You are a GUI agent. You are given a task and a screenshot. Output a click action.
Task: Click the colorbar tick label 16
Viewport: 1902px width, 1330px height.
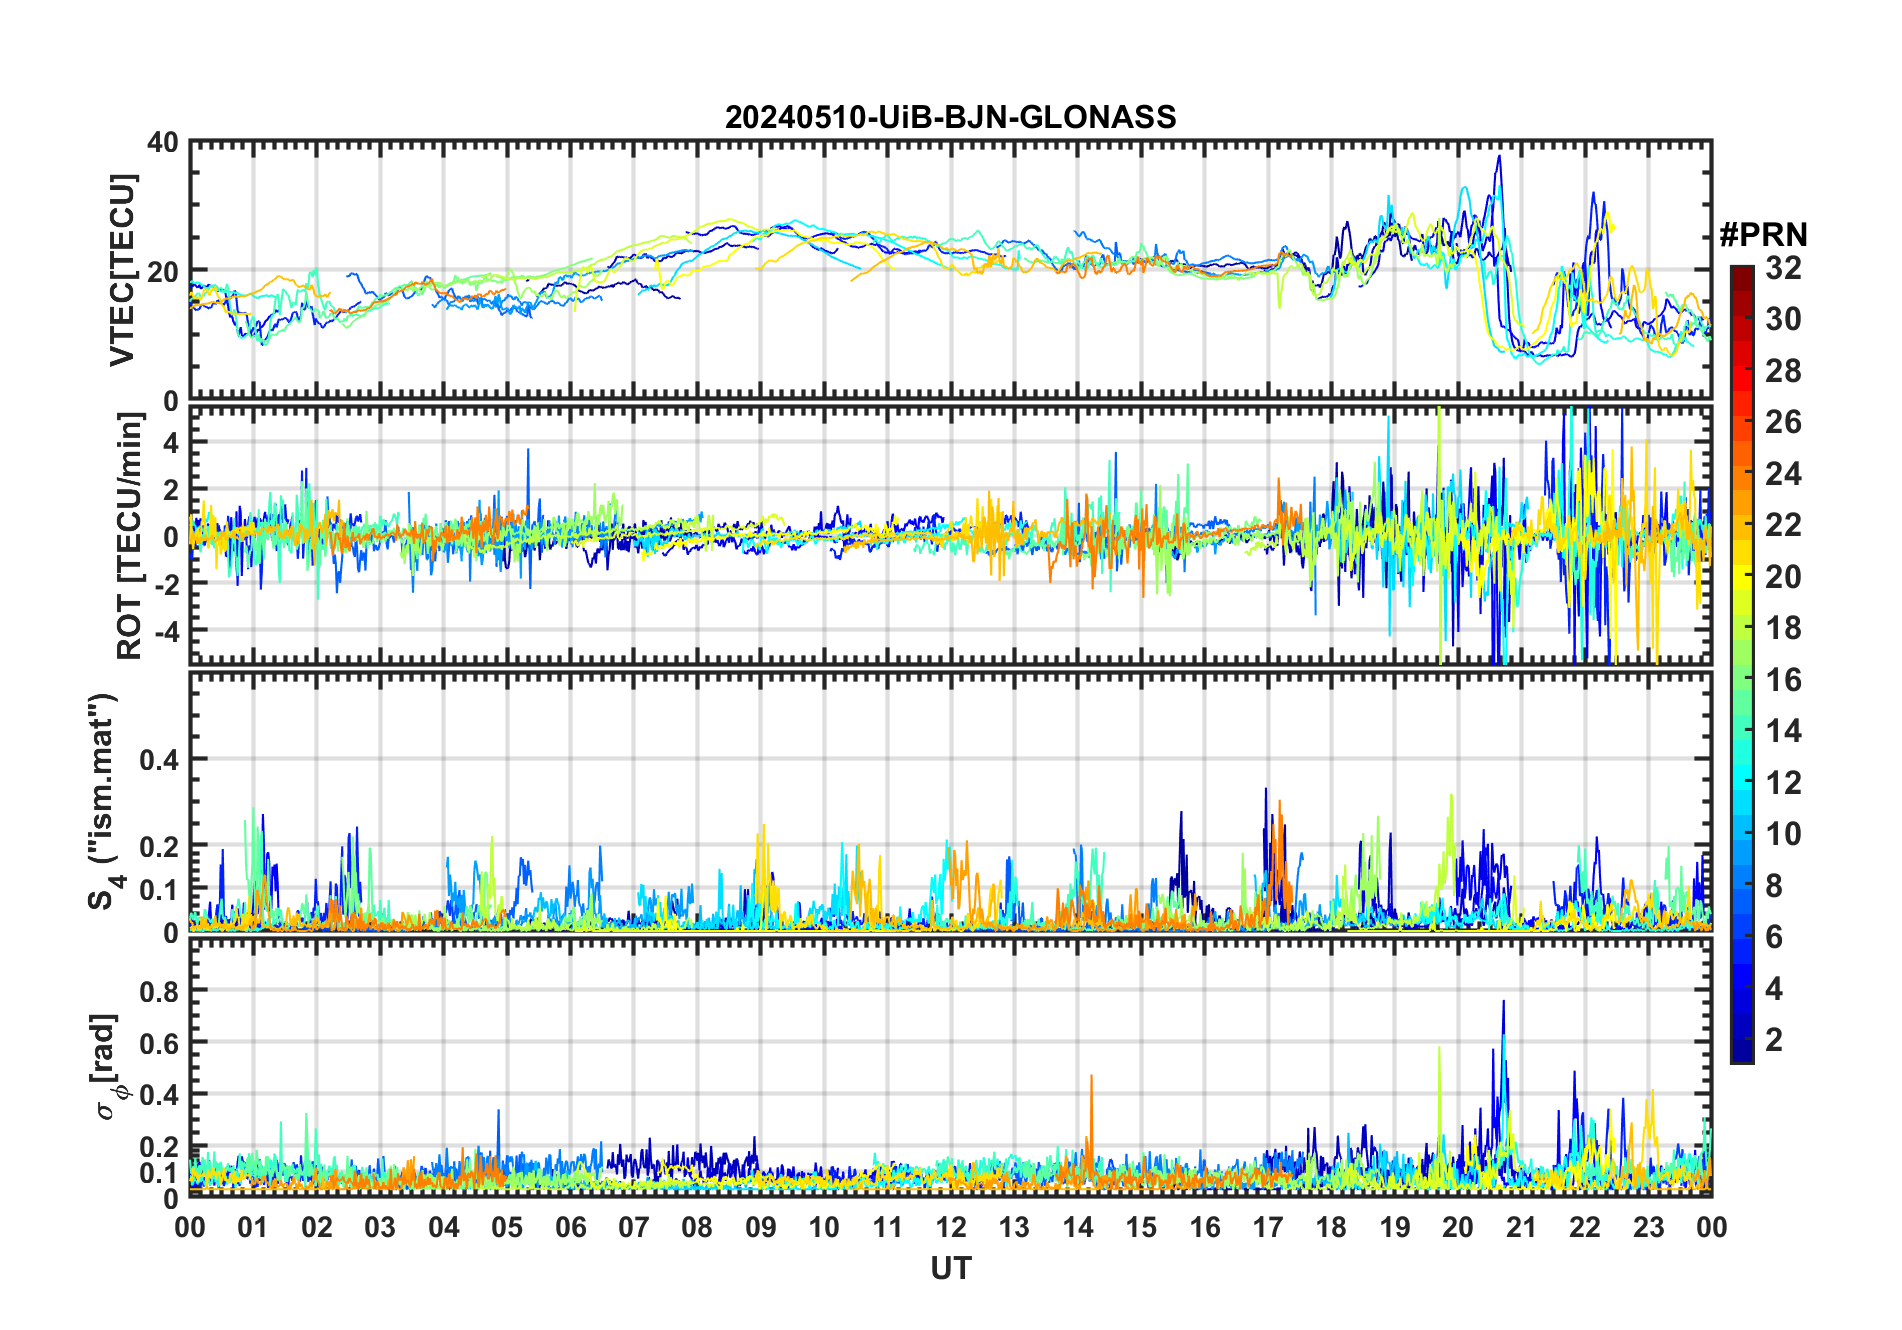pyautogui.click(x=1783, y=680)
